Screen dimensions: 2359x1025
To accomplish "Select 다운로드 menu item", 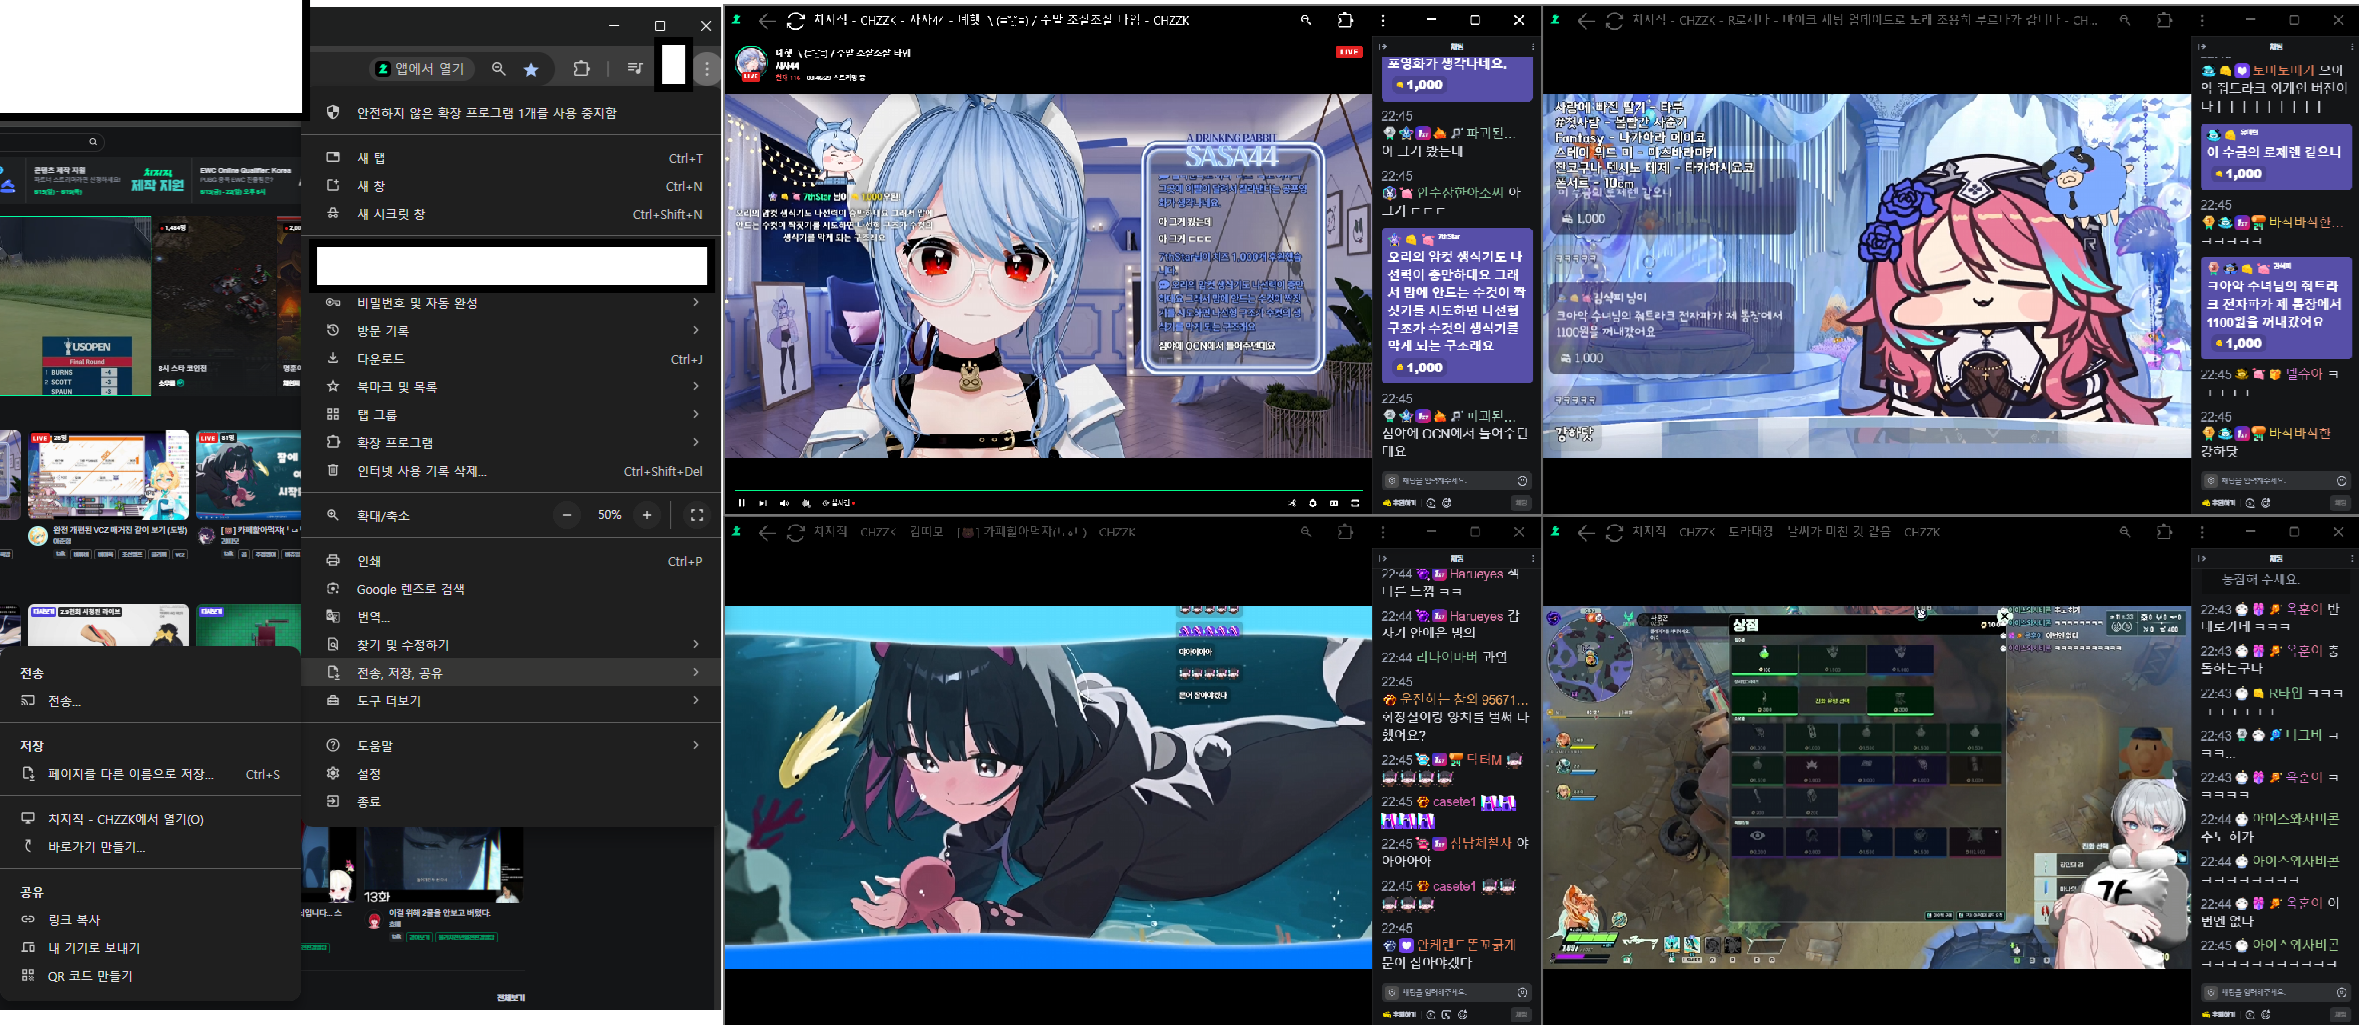I will [512, 358].
